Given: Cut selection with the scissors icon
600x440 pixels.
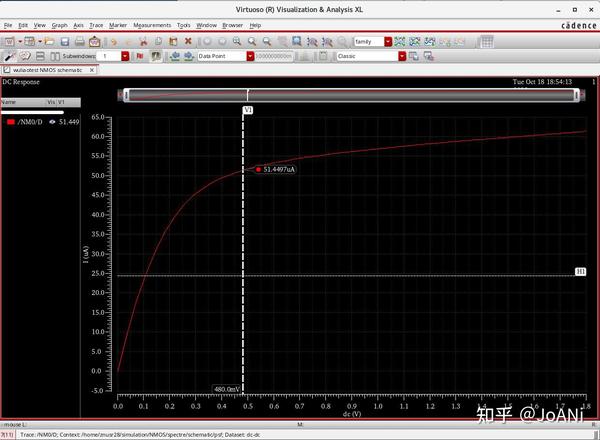Looking at the screenshot, I should coord(143,41).
